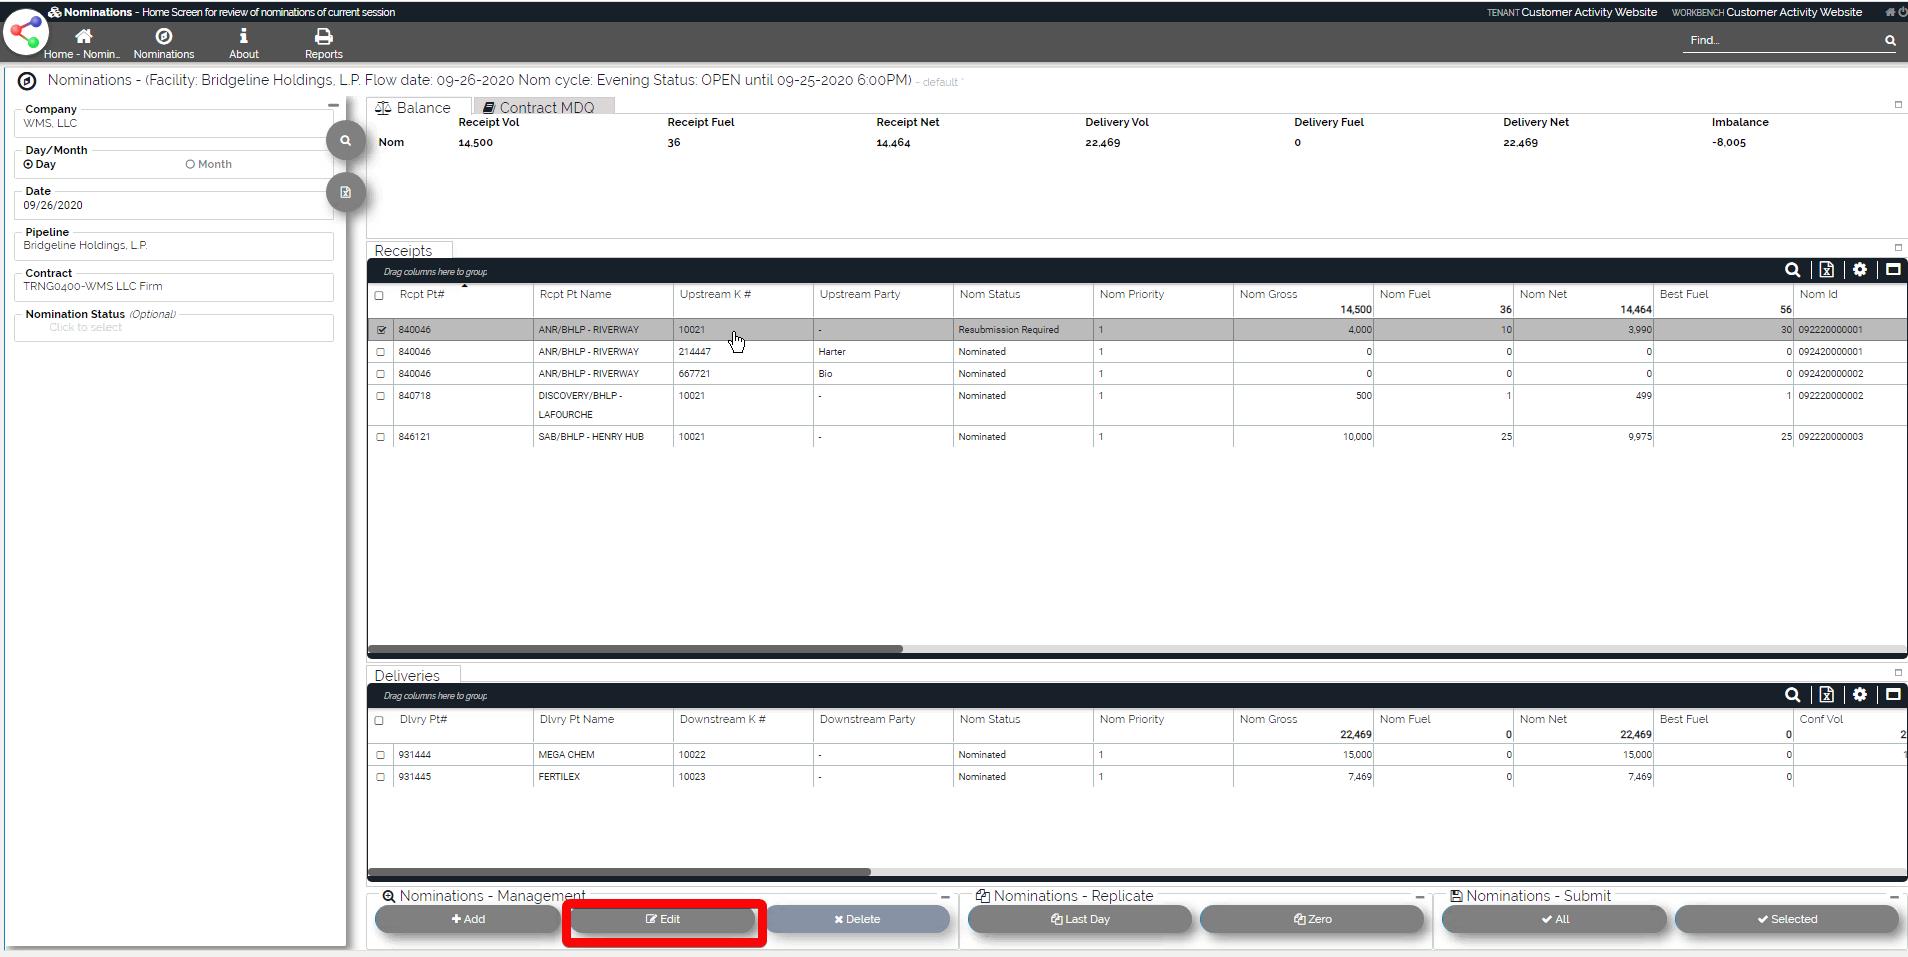Click the round search button beside Company
Screen dimensions: 1908x957
[345, 141]
